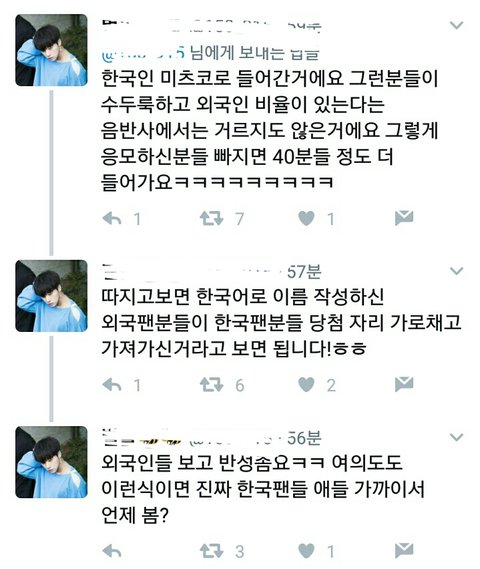
Task: Send the last tweet via envelope icon
Action: click(404, 550)
